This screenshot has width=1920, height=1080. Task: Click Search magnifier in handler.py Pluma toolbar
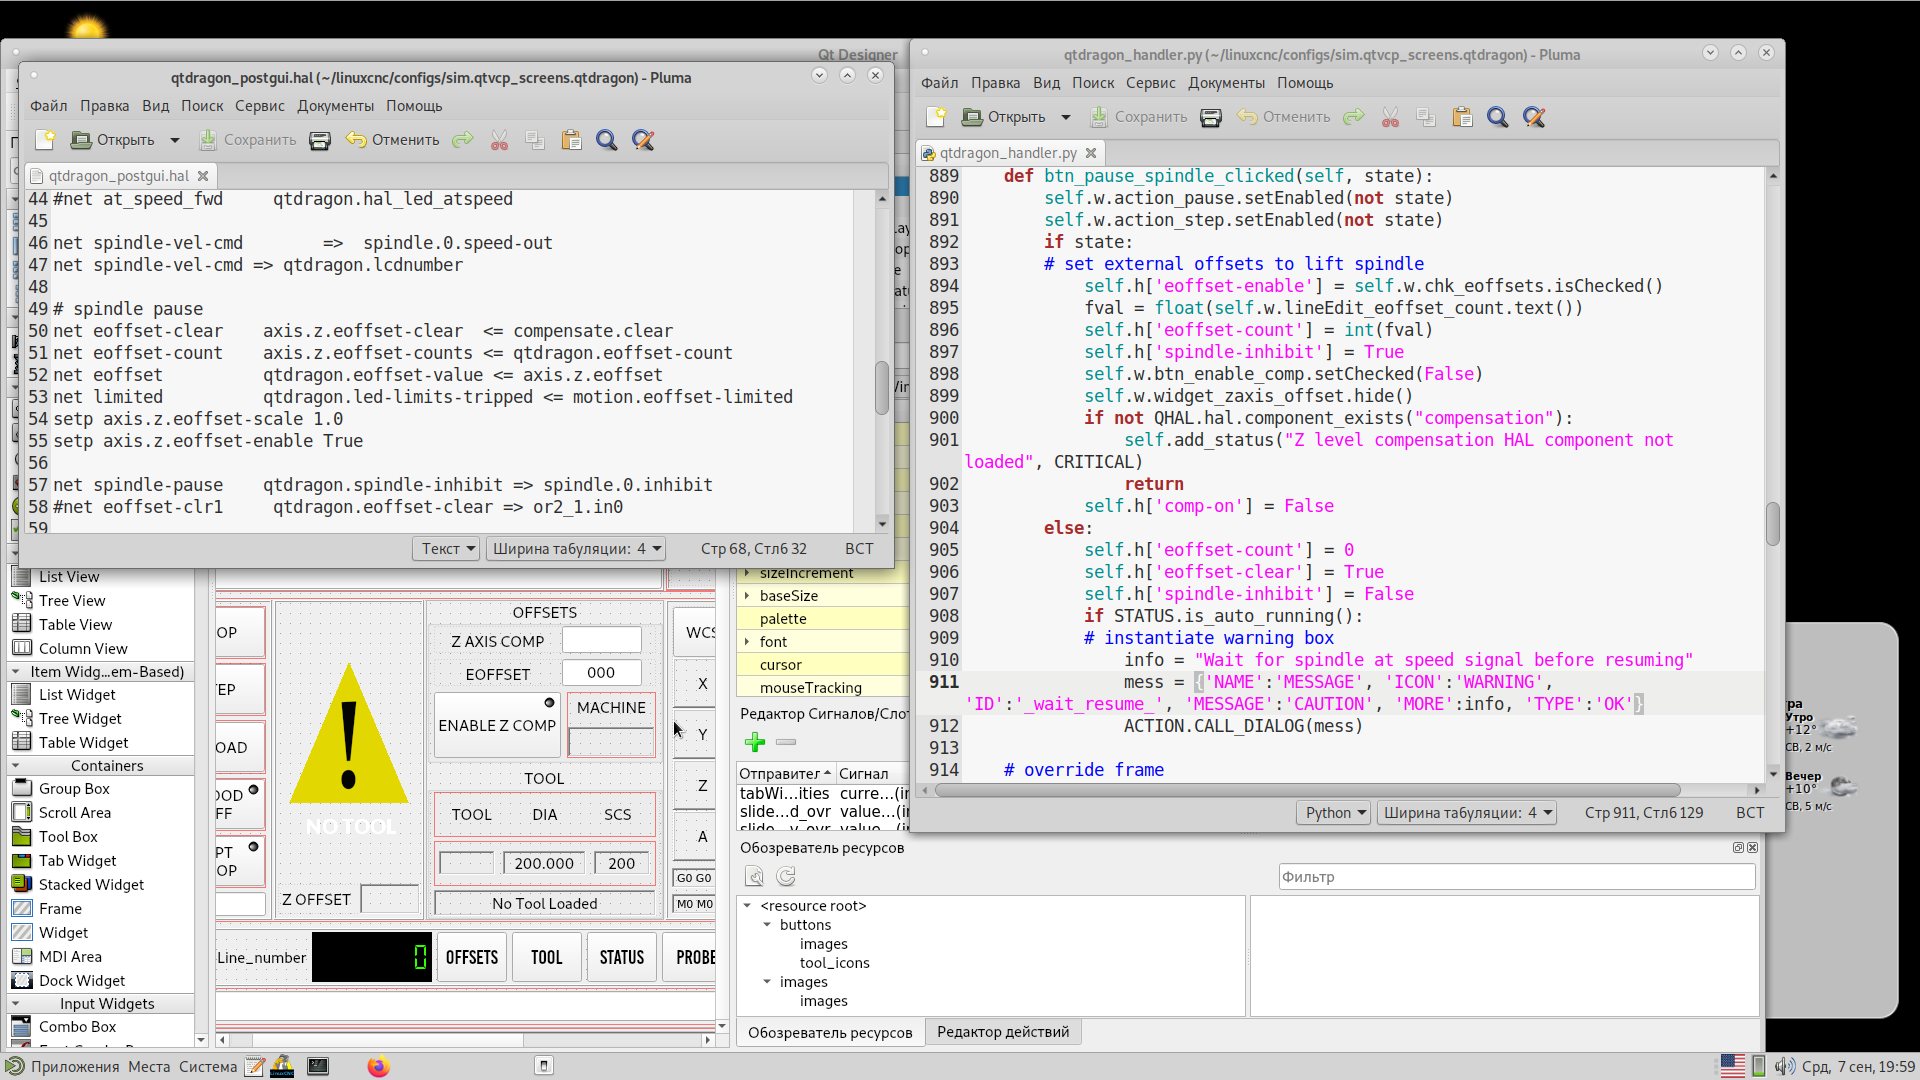1497,117
